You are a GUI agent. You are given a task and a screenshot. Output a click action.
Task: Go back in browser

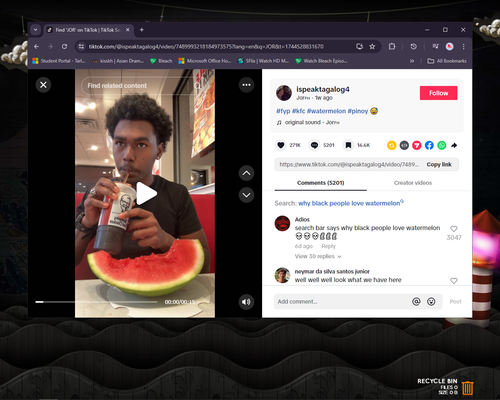point(37,46)
